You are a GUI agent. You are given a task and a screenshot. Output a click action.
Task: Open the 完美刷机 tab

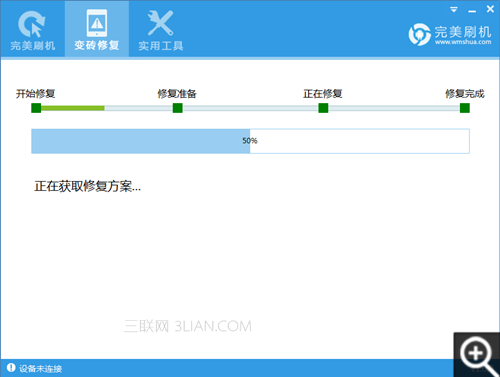tap(32, 29)
